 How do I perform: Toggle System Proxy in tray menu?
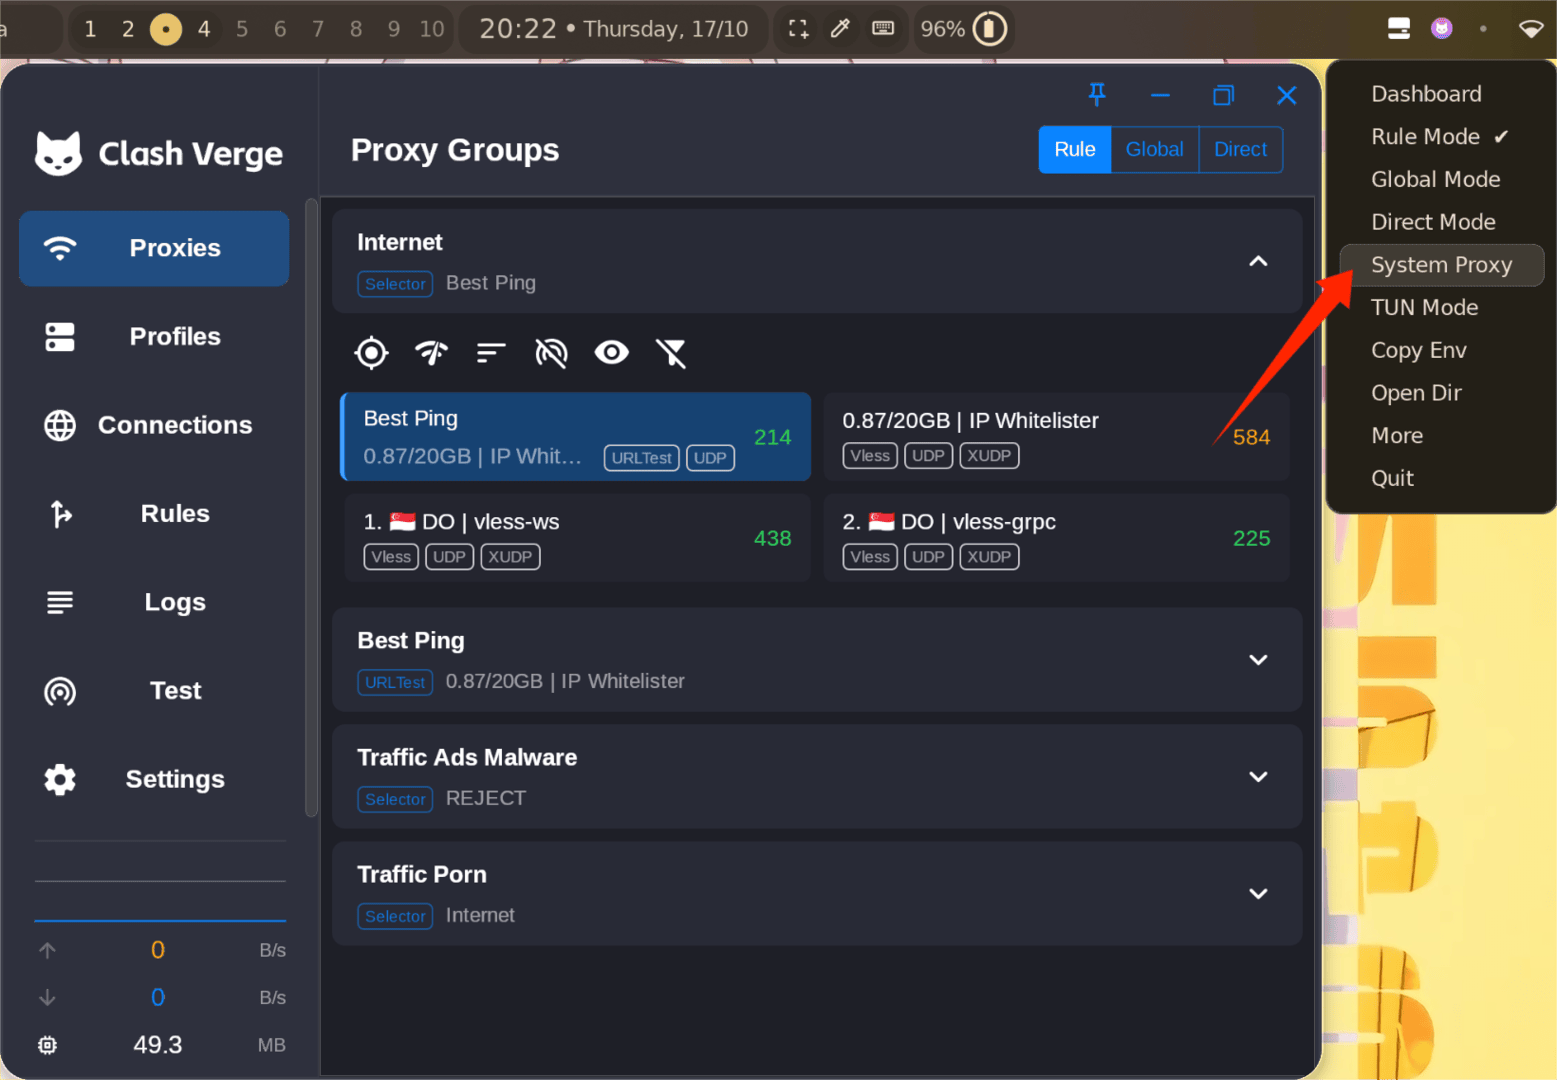[x=1441, y=265]
